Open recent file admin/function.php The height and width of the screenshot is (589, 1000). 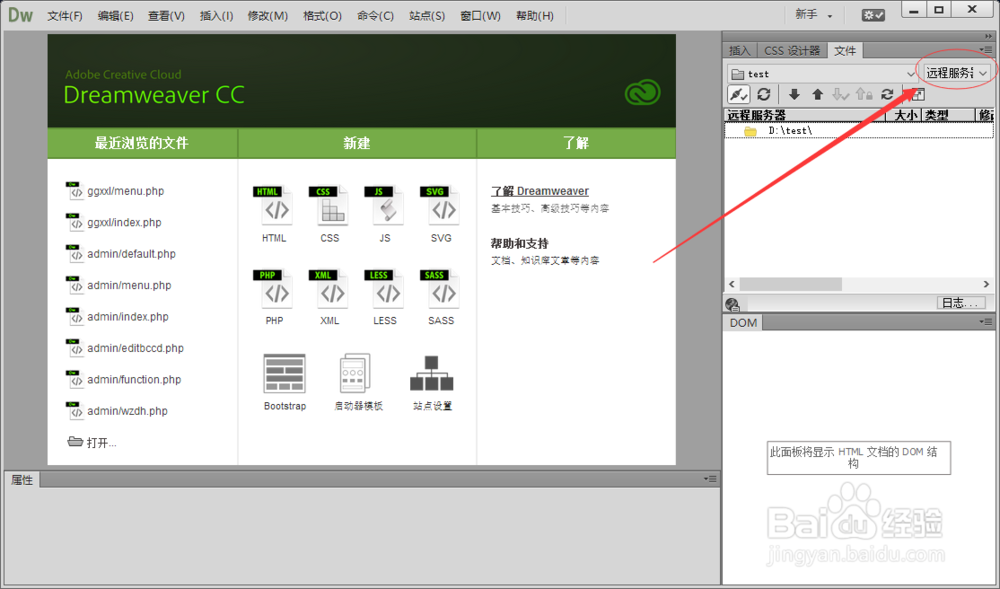pyautogui.click(x=124, y=379)
